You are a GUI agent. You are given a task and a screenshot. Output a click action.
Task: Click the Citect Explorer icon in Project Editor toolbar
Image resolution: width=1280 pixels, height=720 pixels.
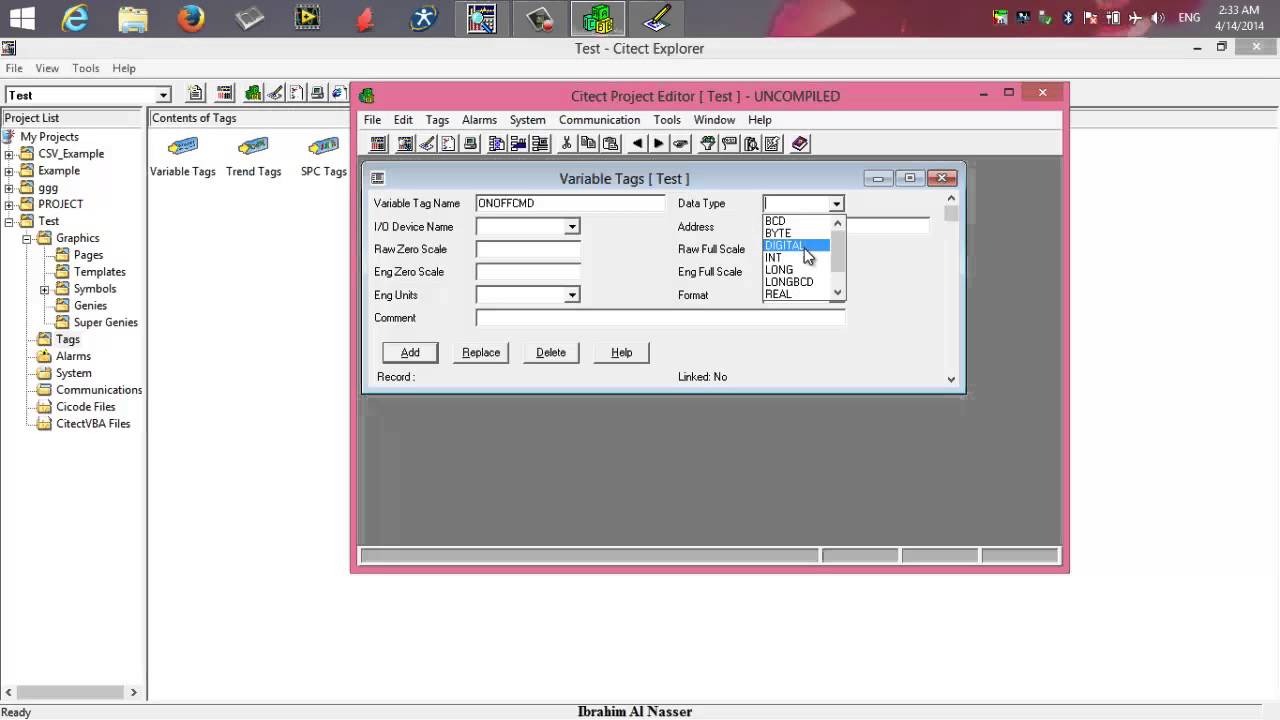pos(377,143)
